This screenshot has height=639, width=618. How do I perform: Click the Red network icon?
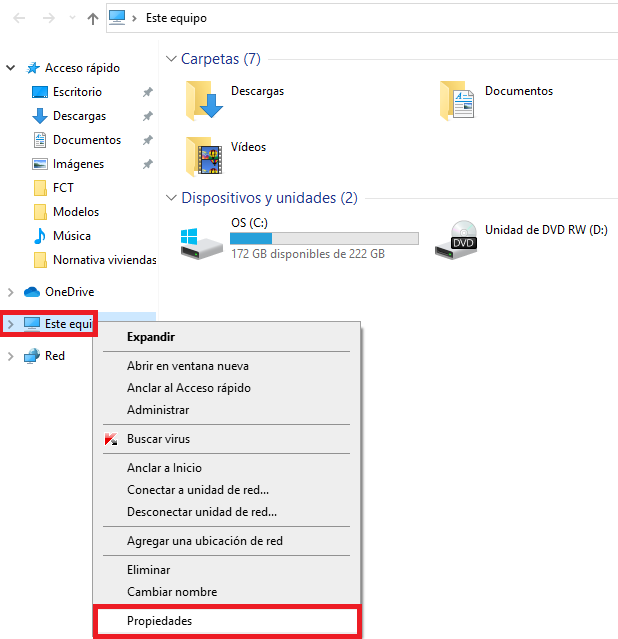pyautogui.click(x=32, y=356)
